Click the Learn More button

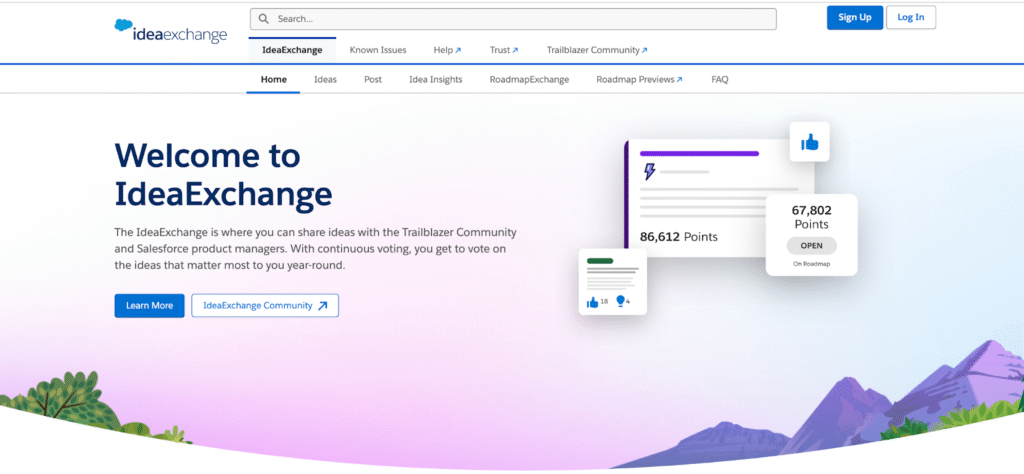(x=149, y=306)
